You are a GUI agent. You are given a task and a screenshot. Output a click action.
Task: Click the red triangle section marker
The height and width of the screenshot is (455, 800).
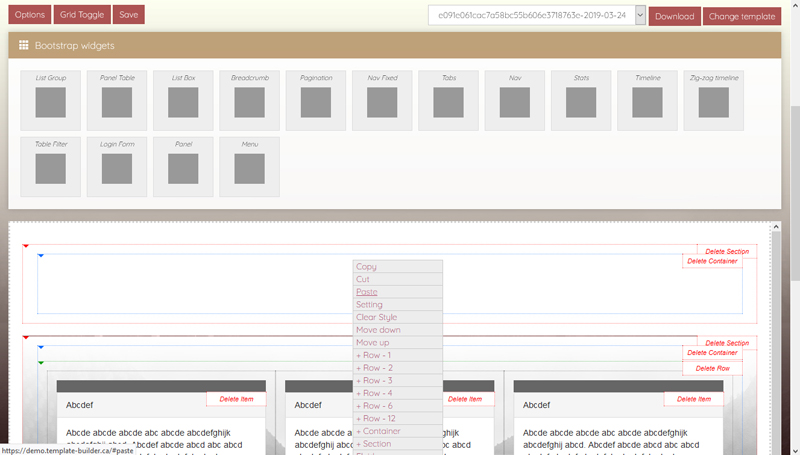[26, 245]
